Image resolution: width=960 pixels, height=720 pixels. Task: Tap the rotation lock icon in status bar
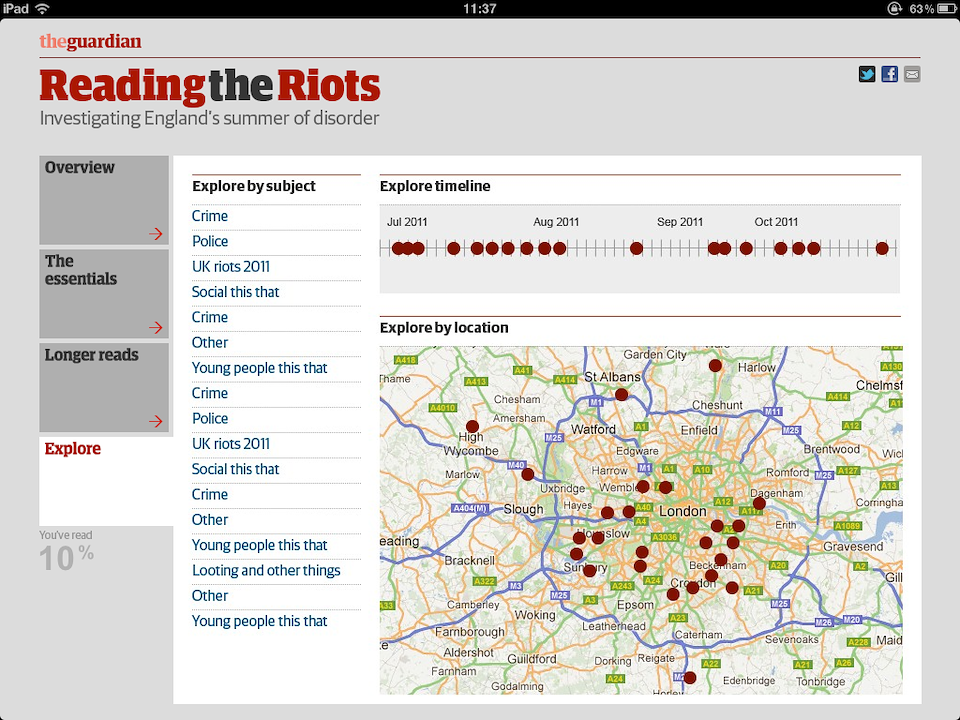(x=894, y=9)
